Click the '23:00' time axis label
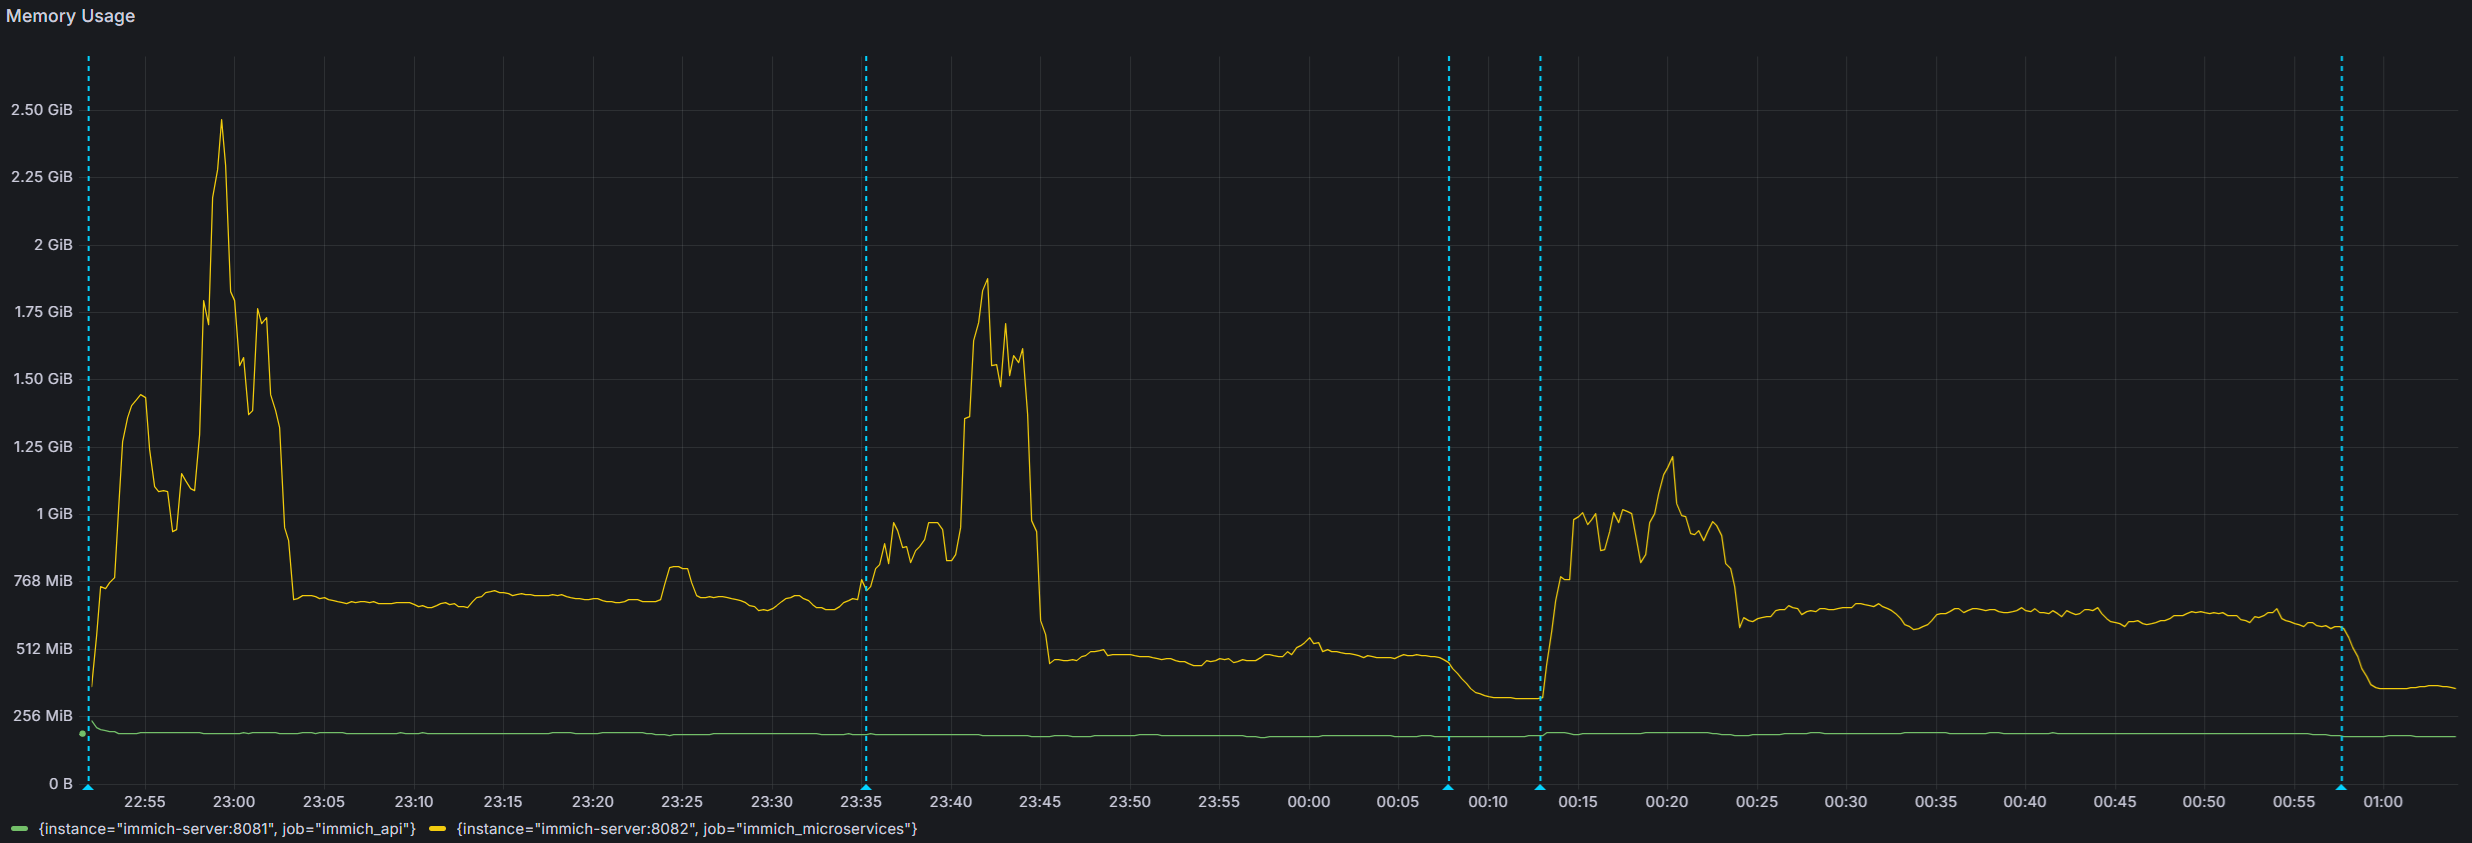 [x=234, y=802]
